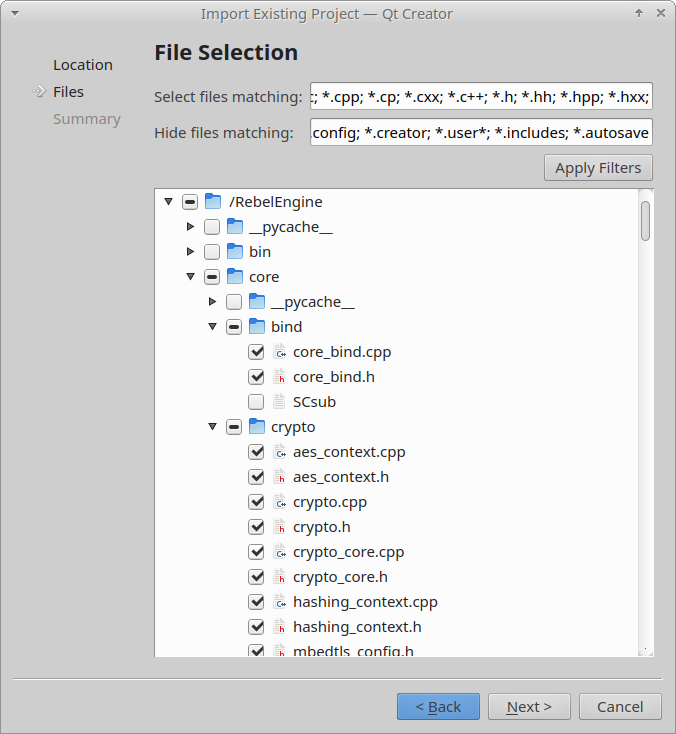The height and width of the screenshot is (734, 676).
Task: Toggle the bind folder checkbox
Action: [x=234, y=327]
